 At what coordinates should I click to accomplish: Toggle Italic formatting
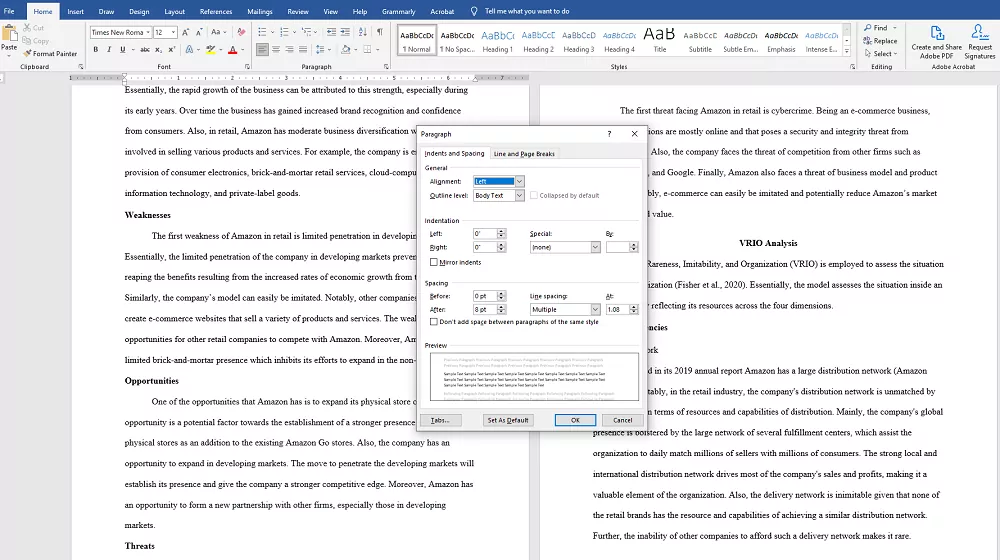(x=109, y=49)
